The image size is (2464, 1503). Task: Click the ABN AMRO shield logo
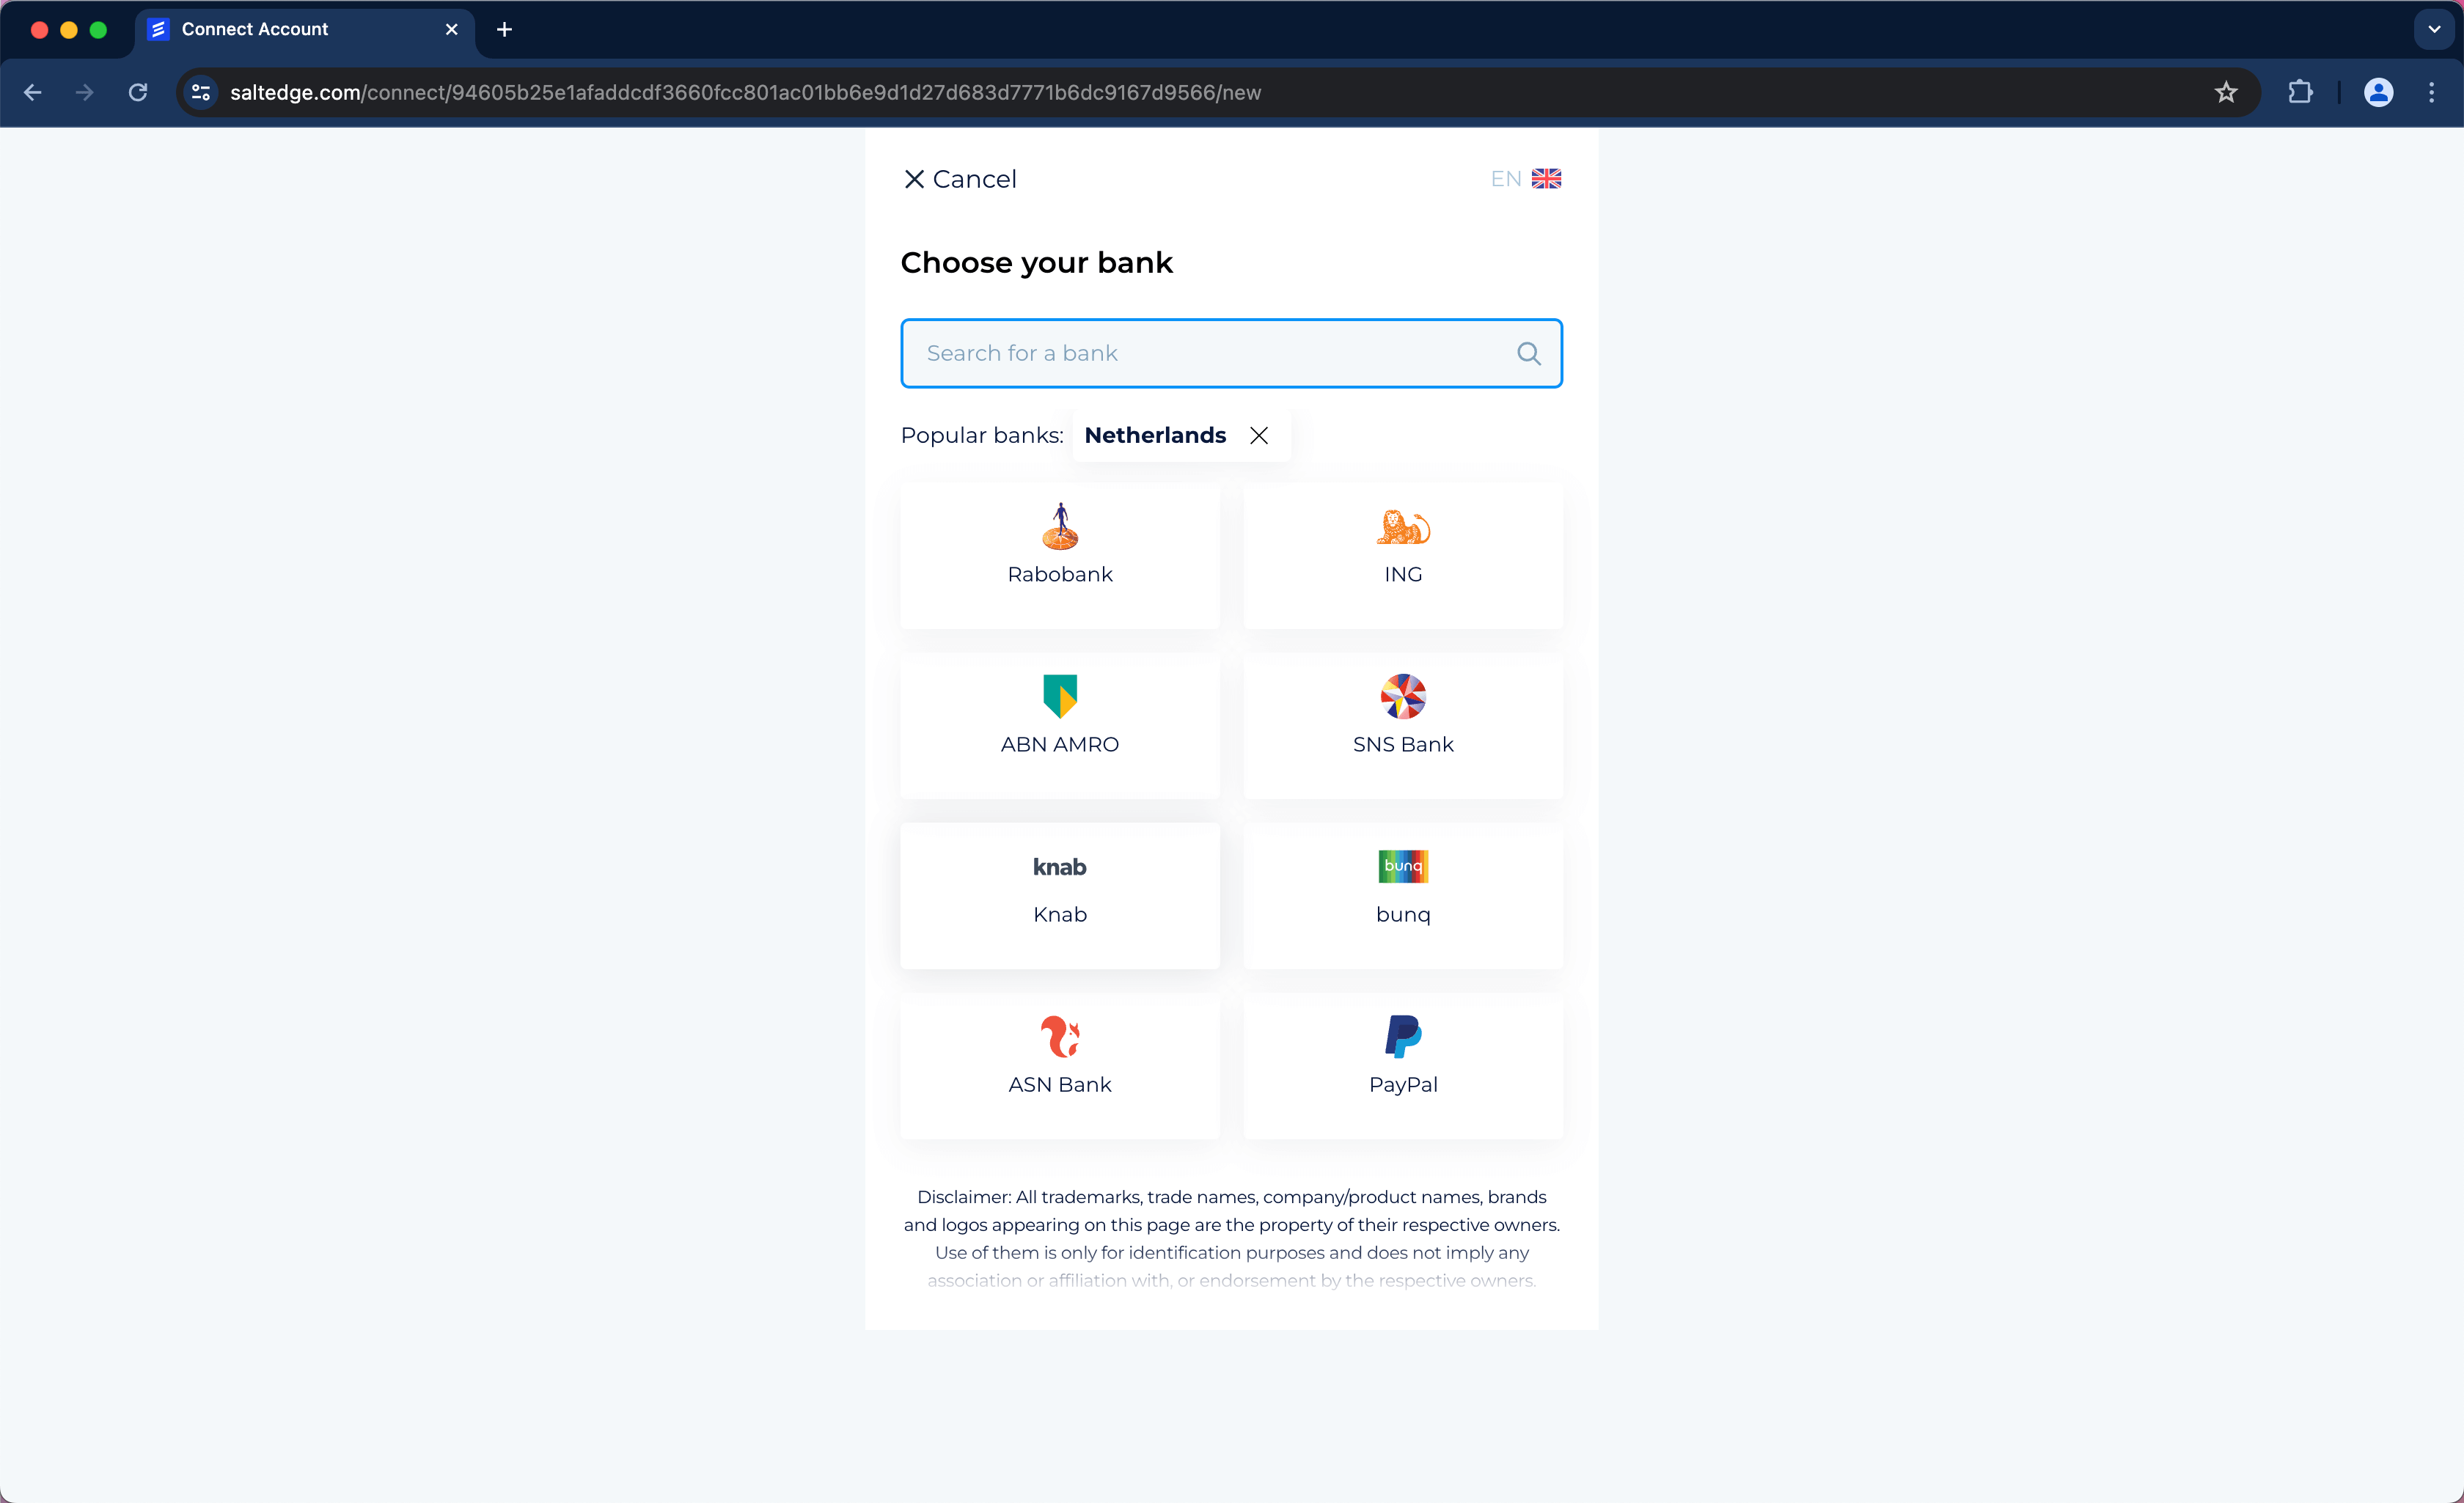[x=1060, y=697]
